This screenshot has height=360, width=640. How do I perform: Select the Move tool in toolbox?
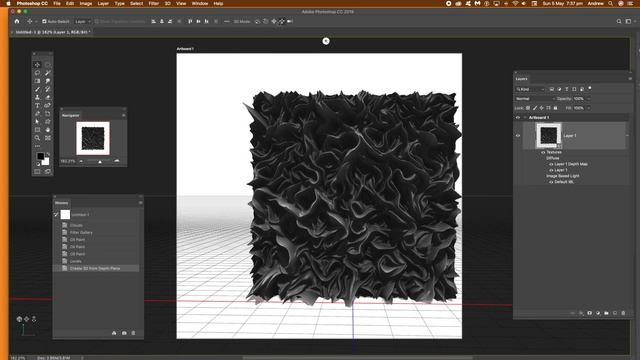tap(37, 64)
